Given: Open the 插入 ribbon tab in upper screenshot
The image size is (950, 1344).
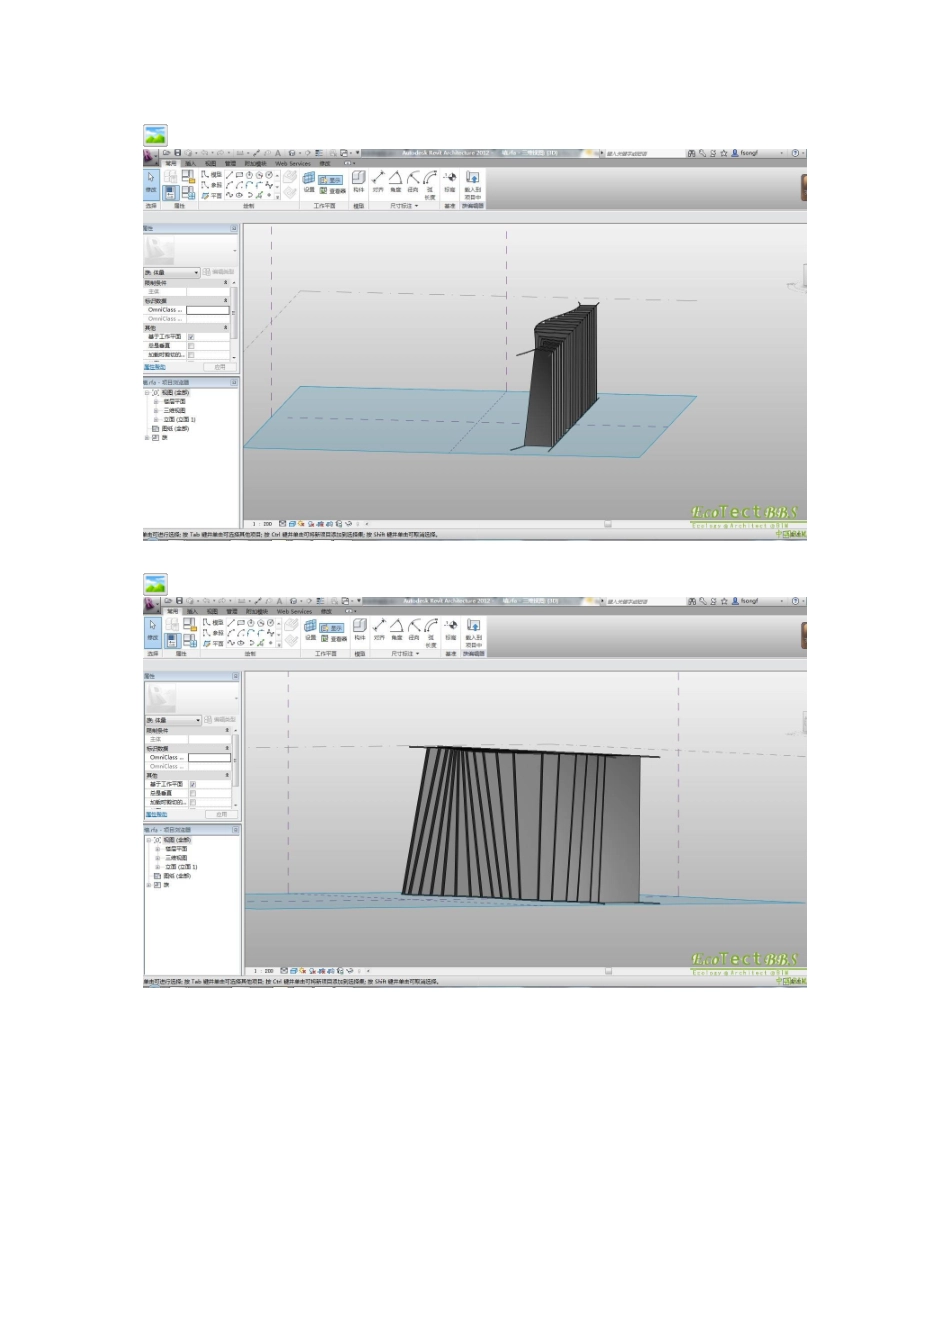Looking at the screenshot, I should click(x=191, y=163).
